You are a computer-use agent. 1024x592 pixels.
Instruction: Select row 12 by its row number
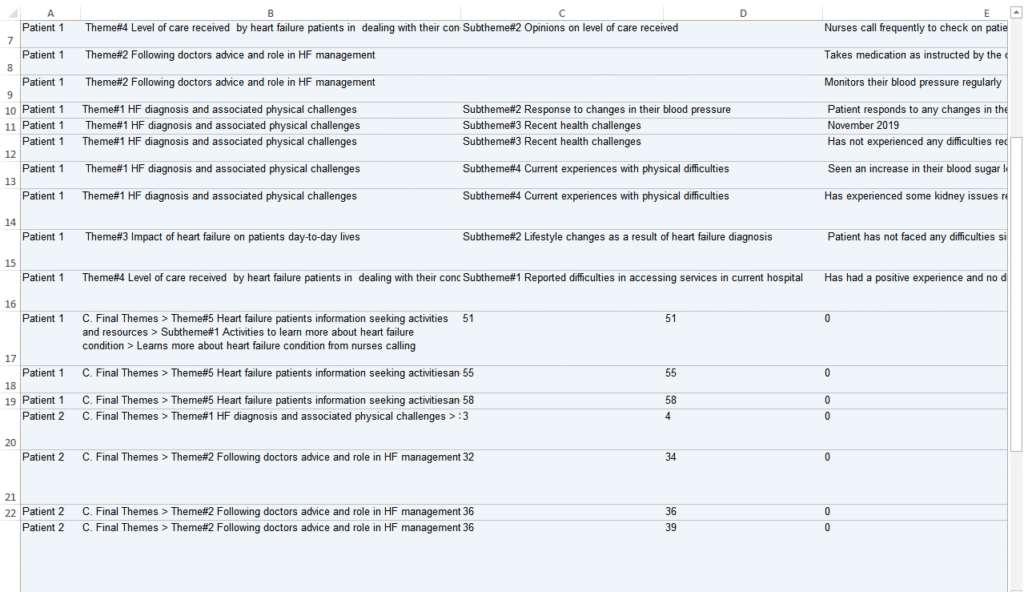[x=10, y=148]
